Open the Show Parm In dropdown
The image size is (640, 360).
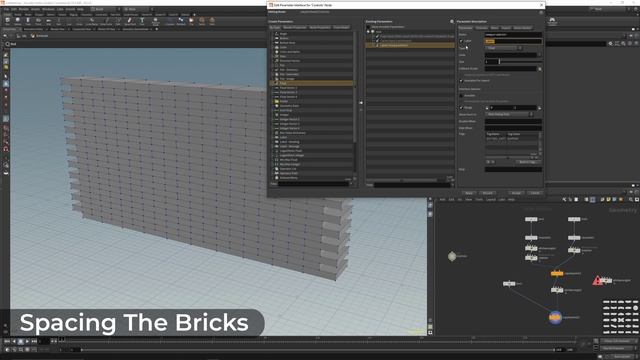pyautogui.click(x=510, y=115)
